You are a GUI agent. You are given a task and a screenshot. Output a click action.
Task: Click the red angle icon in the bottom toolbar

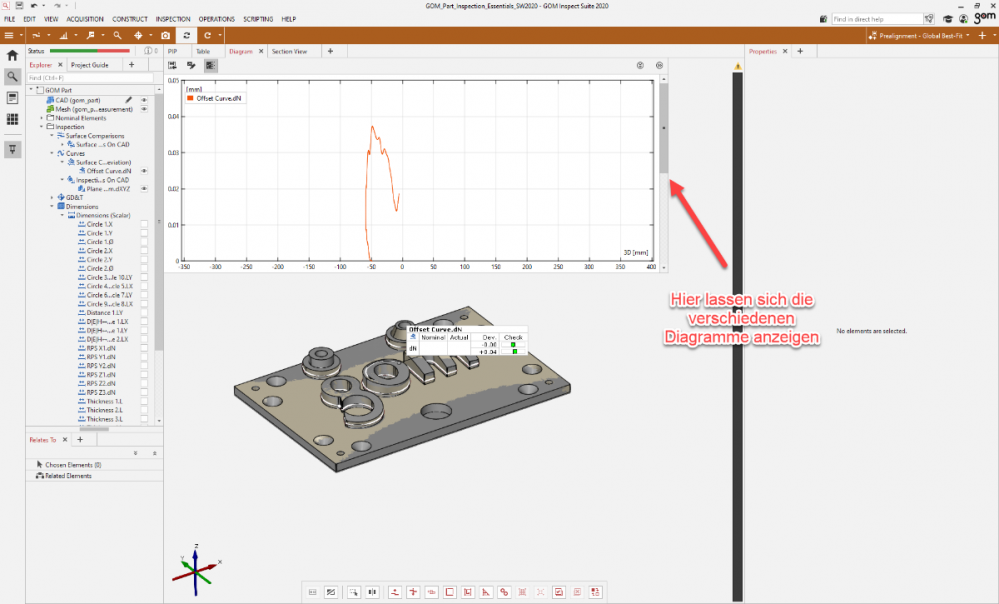pyautogui.click(x=486, y=592)
